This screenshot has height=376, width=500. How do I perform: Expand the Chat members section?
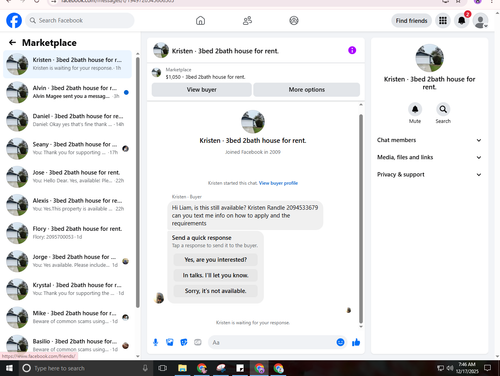pyautogui.click(x=429, y=140)
